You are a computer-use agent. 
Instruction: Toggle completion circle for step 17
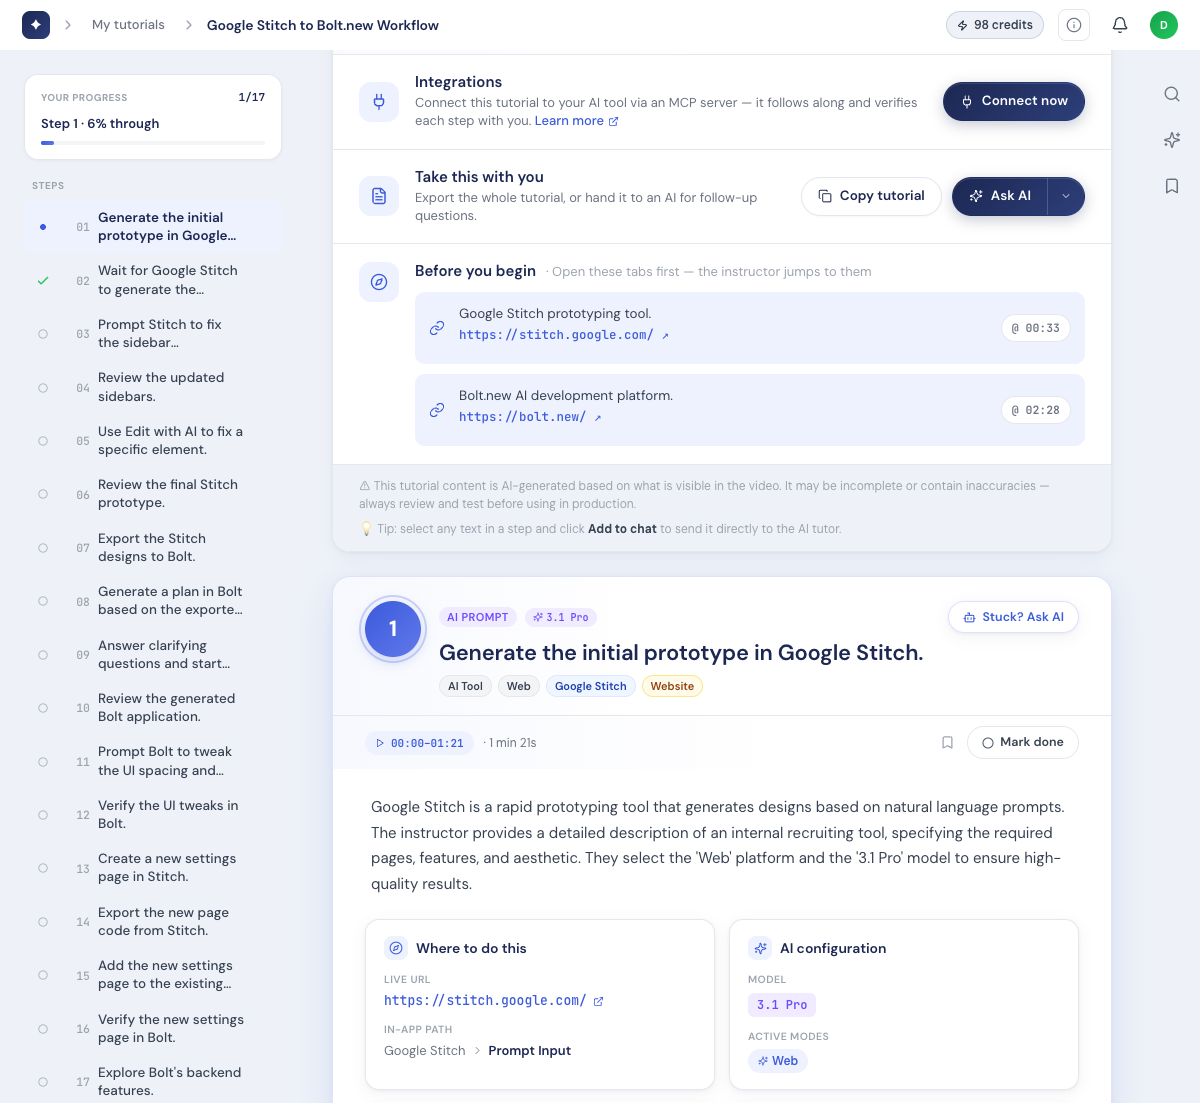[x=43, y=1082]
